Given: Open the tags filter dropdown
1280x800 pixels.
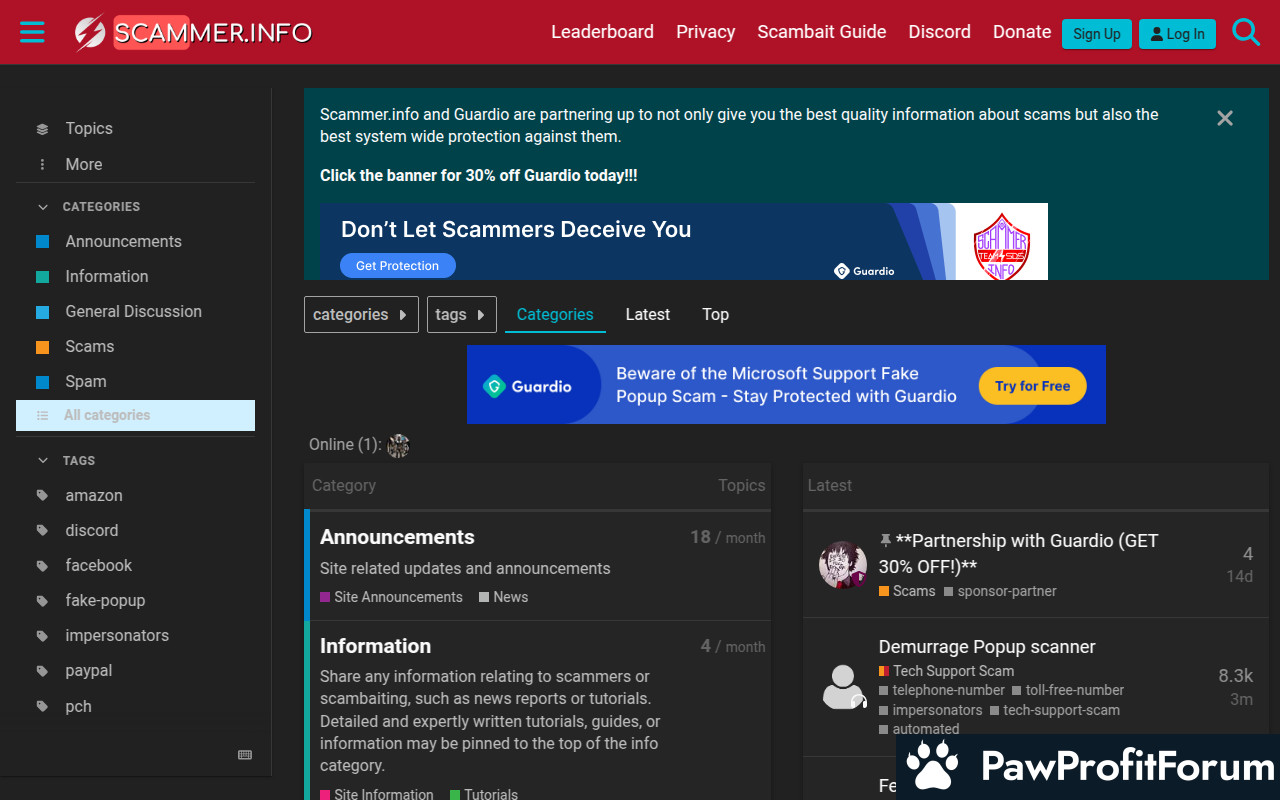Looking at the screenshot, I should (x=462, y=314).
